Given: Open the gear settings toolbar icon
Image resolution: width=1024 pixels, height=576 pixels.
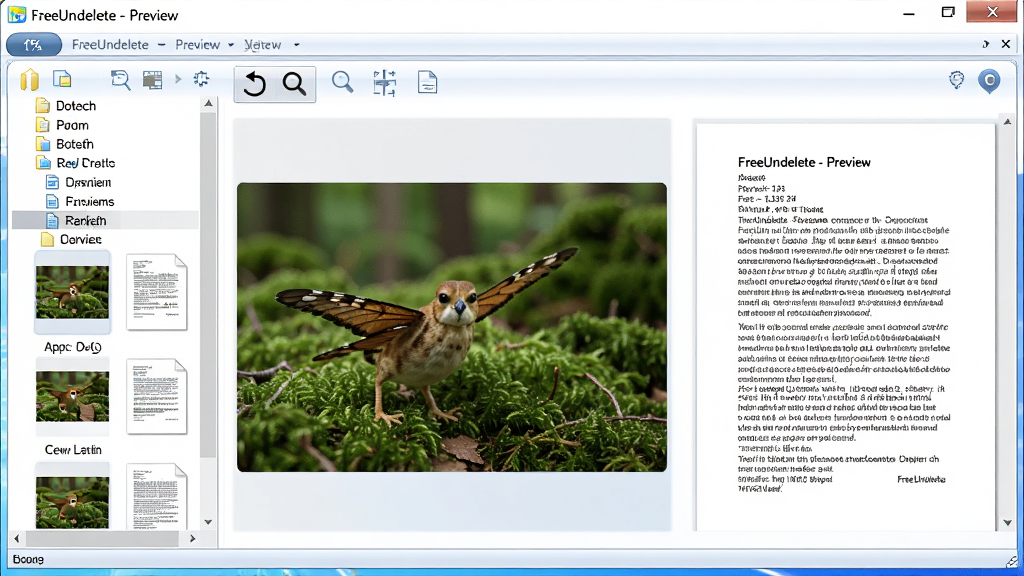Looking at the screenshot, I should coord(201,79).
